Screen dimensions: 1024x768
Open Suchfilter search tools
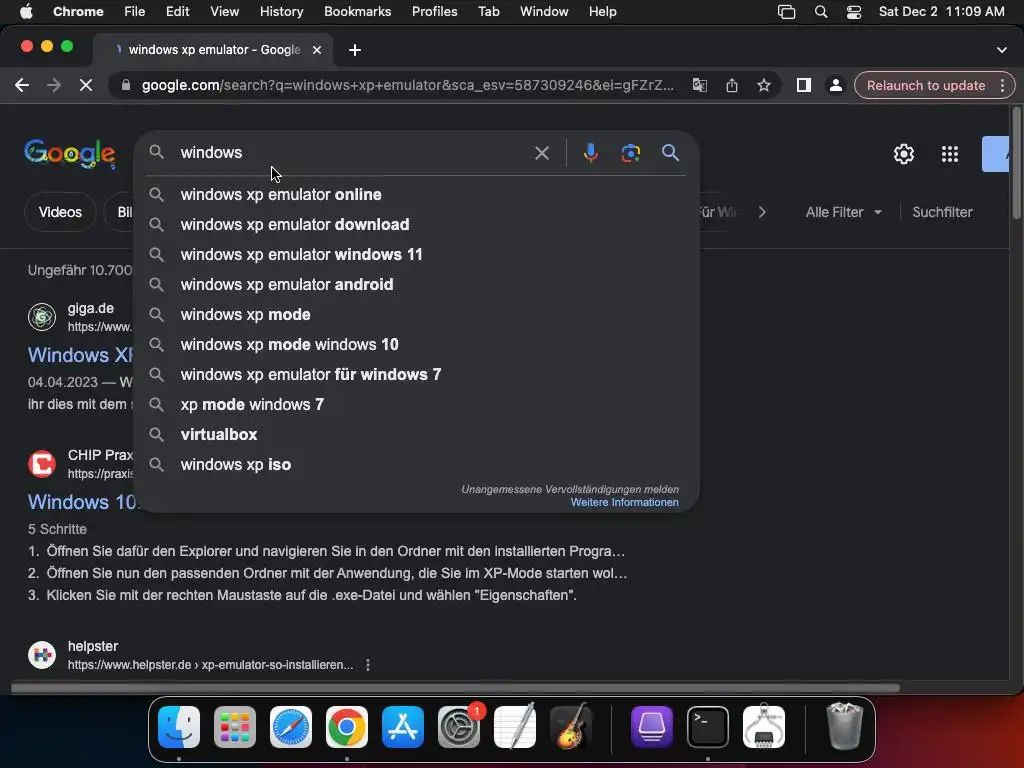coord(942,212)
